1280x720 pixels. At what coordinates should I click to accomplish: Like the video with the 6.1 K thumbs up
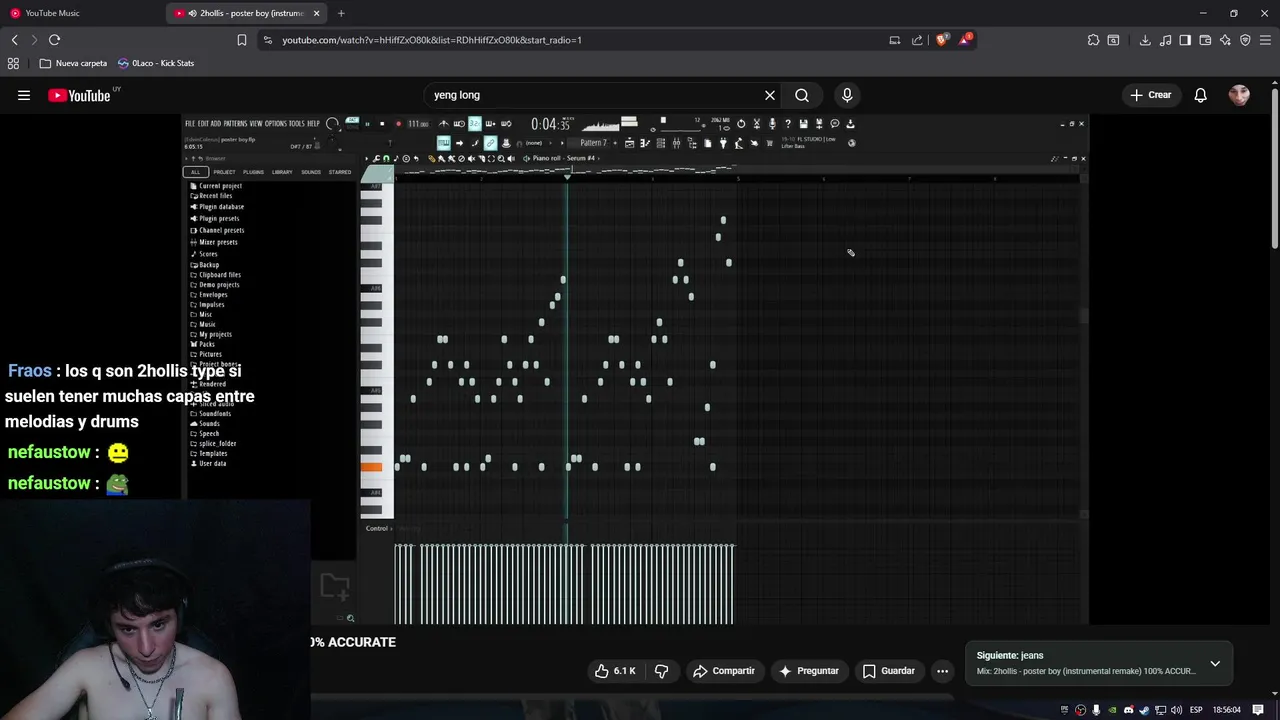(x=615, y=671)
